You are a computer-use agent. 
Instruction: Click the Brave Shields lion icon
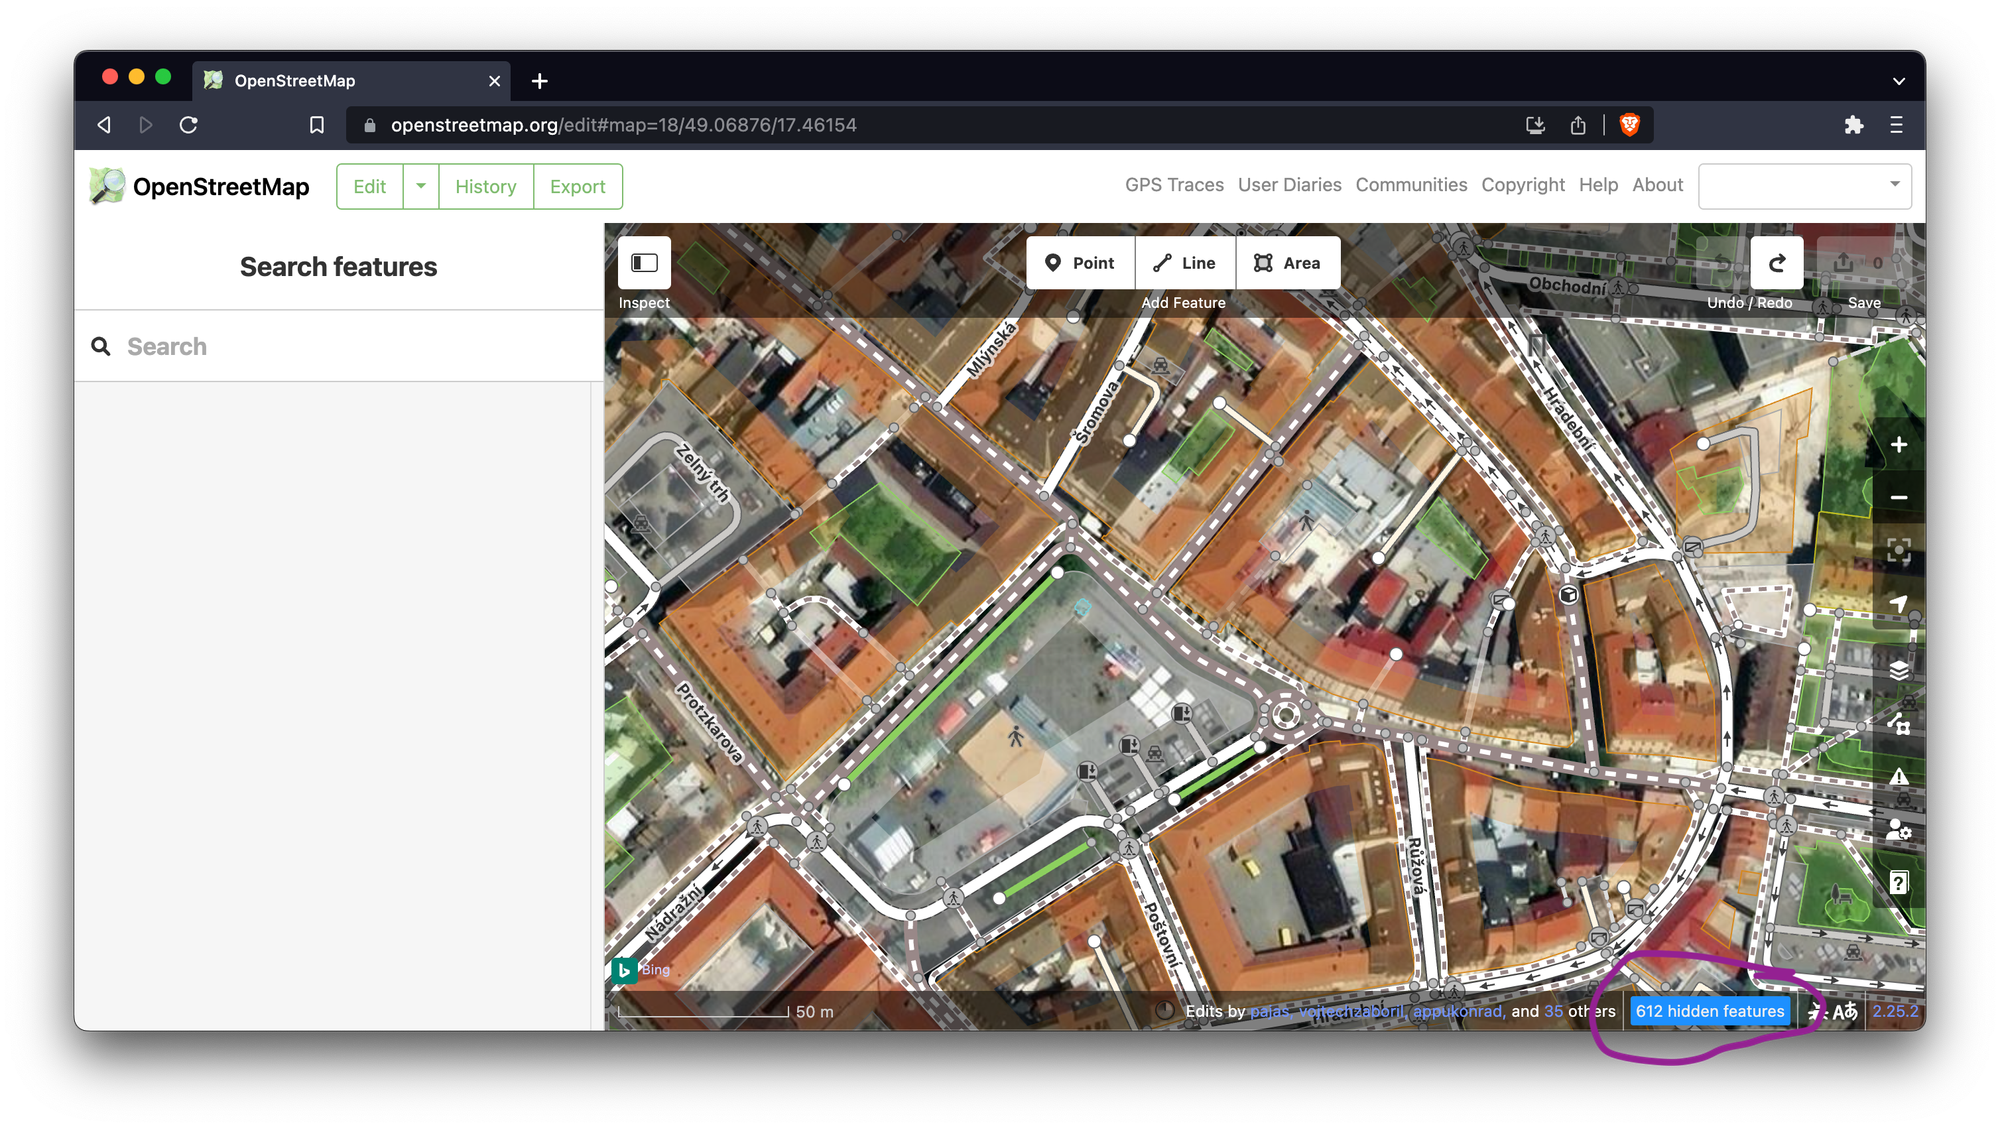tap(1629, 125)
